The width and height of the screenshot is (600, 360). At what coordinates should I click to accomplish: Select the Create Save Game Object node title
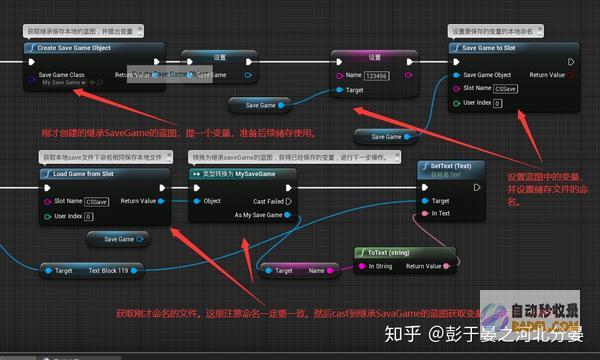point(74,48)
